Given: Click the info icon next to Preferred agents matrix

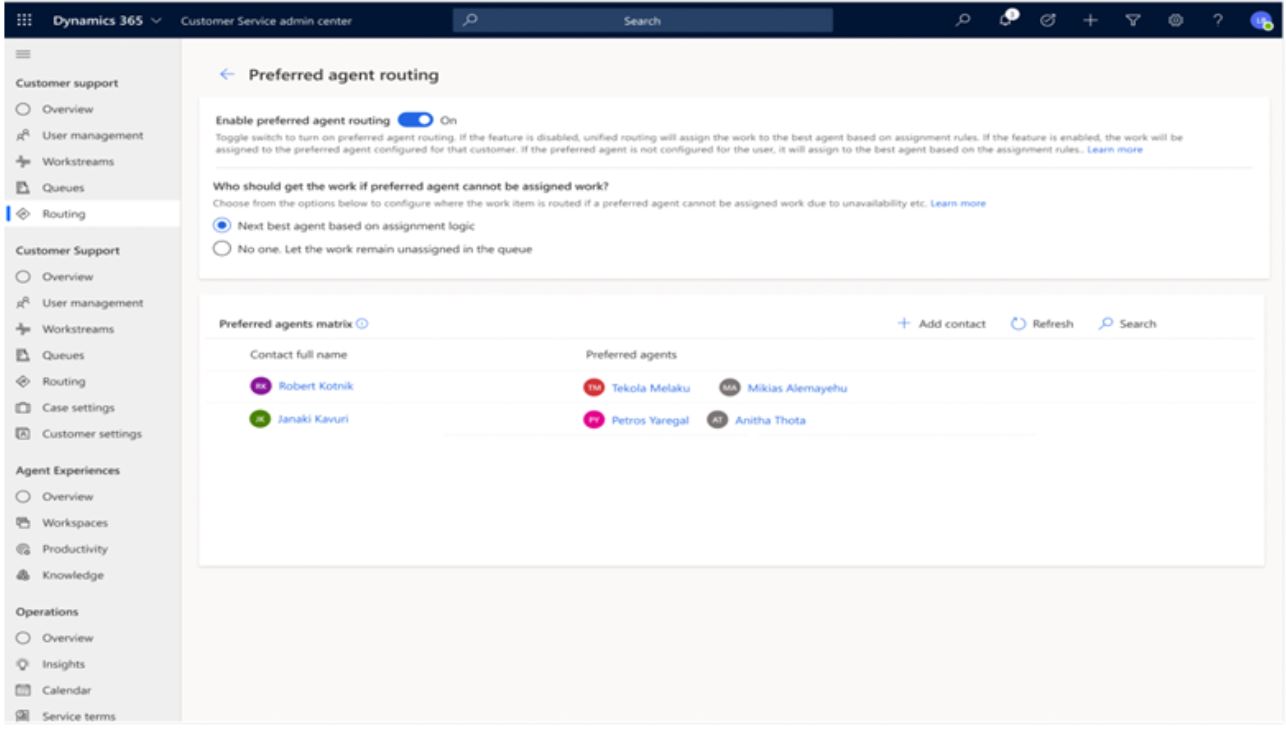Looking at the screenshot, I should tap(362, 324).
